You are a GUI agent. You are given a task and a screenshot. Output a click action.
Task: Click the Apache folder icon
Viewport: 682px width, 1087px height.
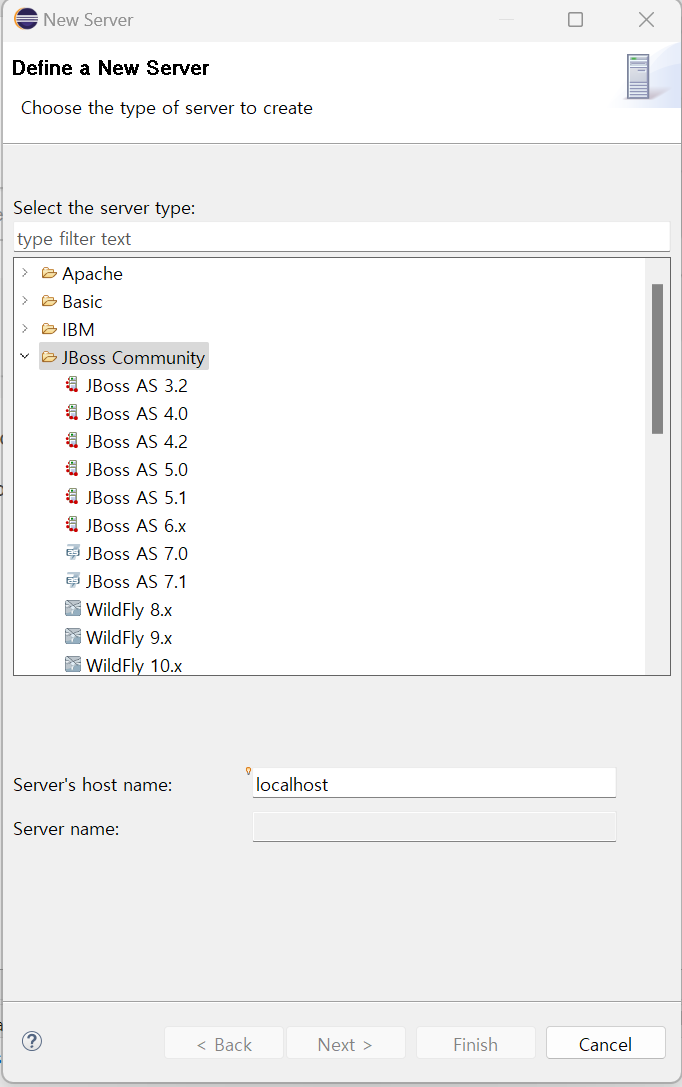(49, 273)
